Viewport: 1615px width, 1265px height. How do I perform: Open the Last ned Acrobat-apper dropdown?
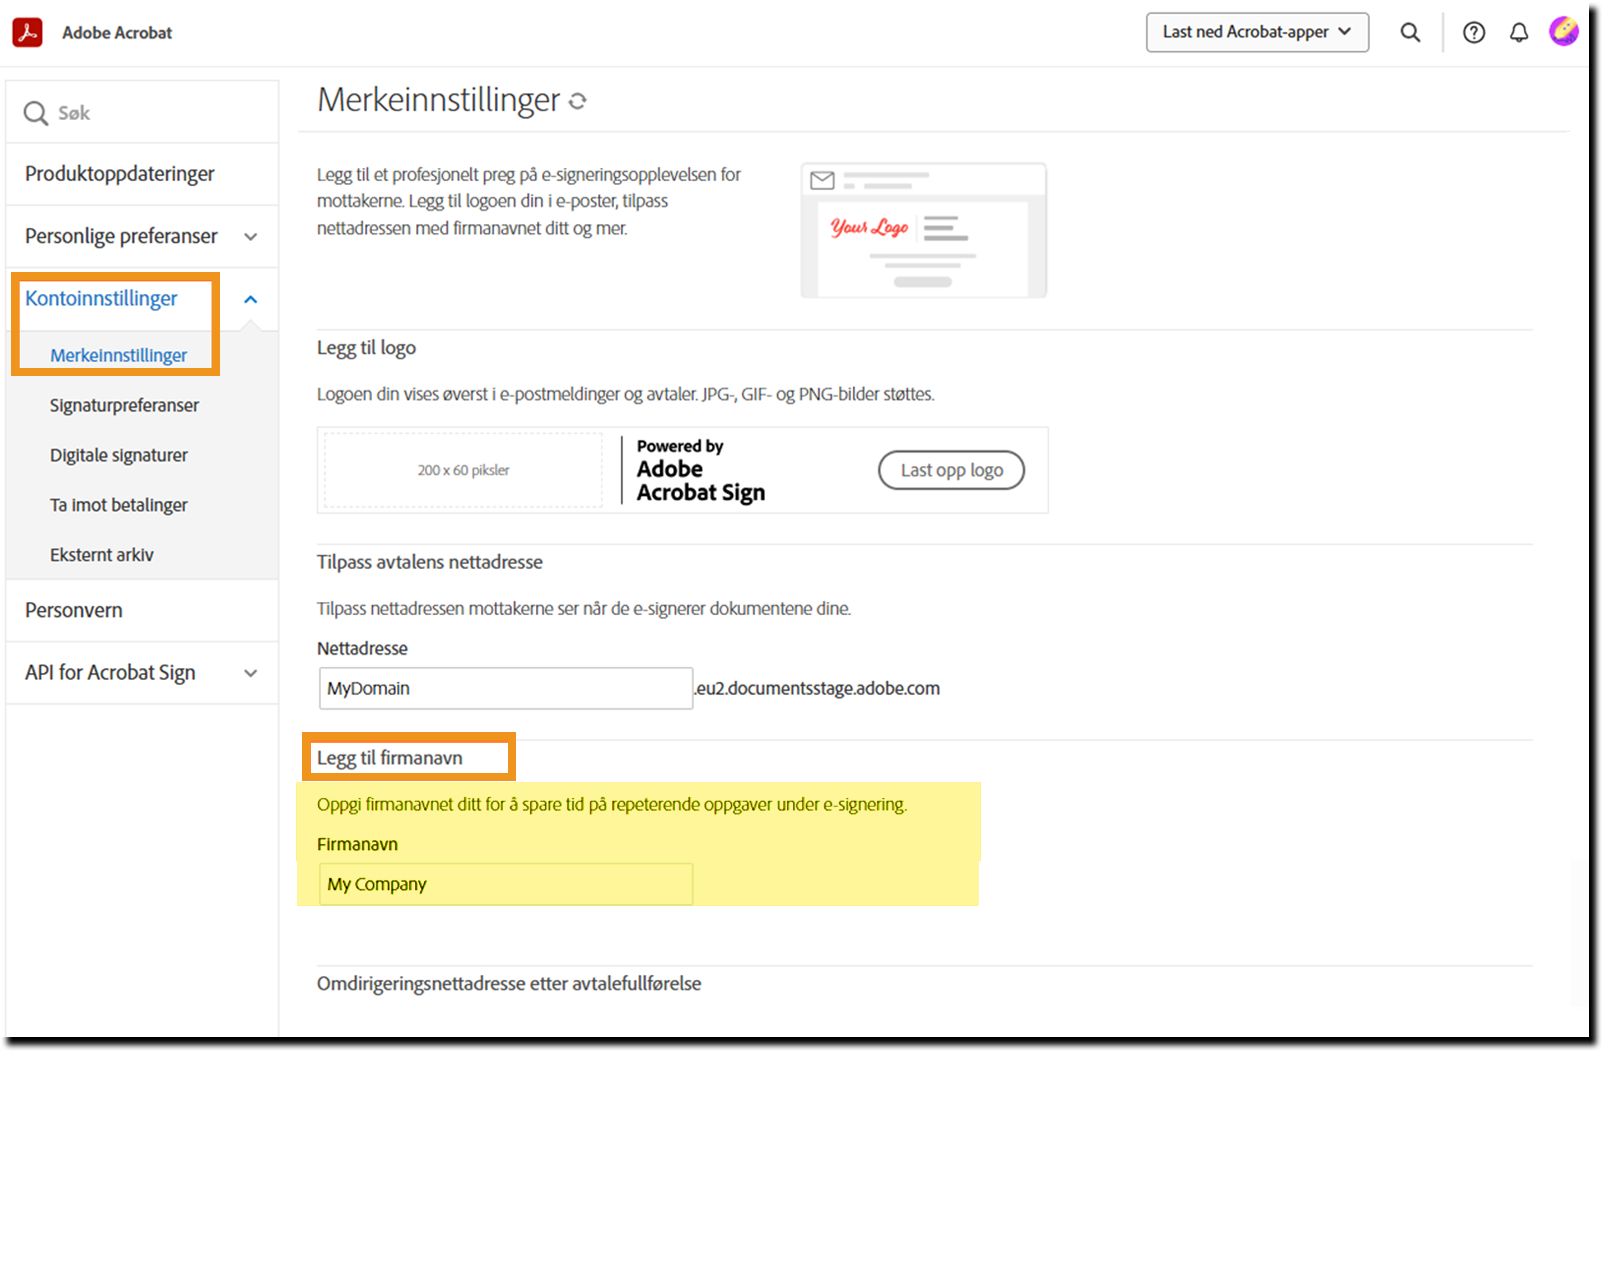tap(1257, 32)
